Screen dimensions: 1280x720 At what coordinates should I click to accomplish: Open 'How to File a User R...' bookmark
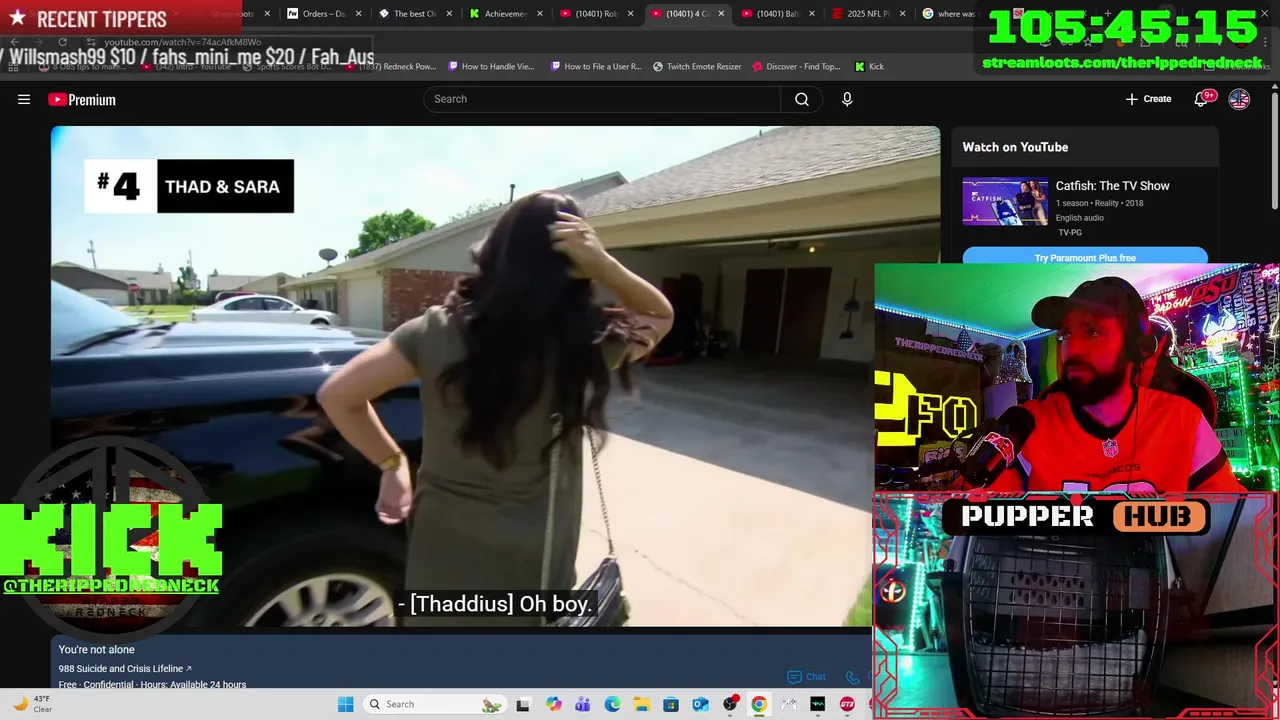click(595, 66)
